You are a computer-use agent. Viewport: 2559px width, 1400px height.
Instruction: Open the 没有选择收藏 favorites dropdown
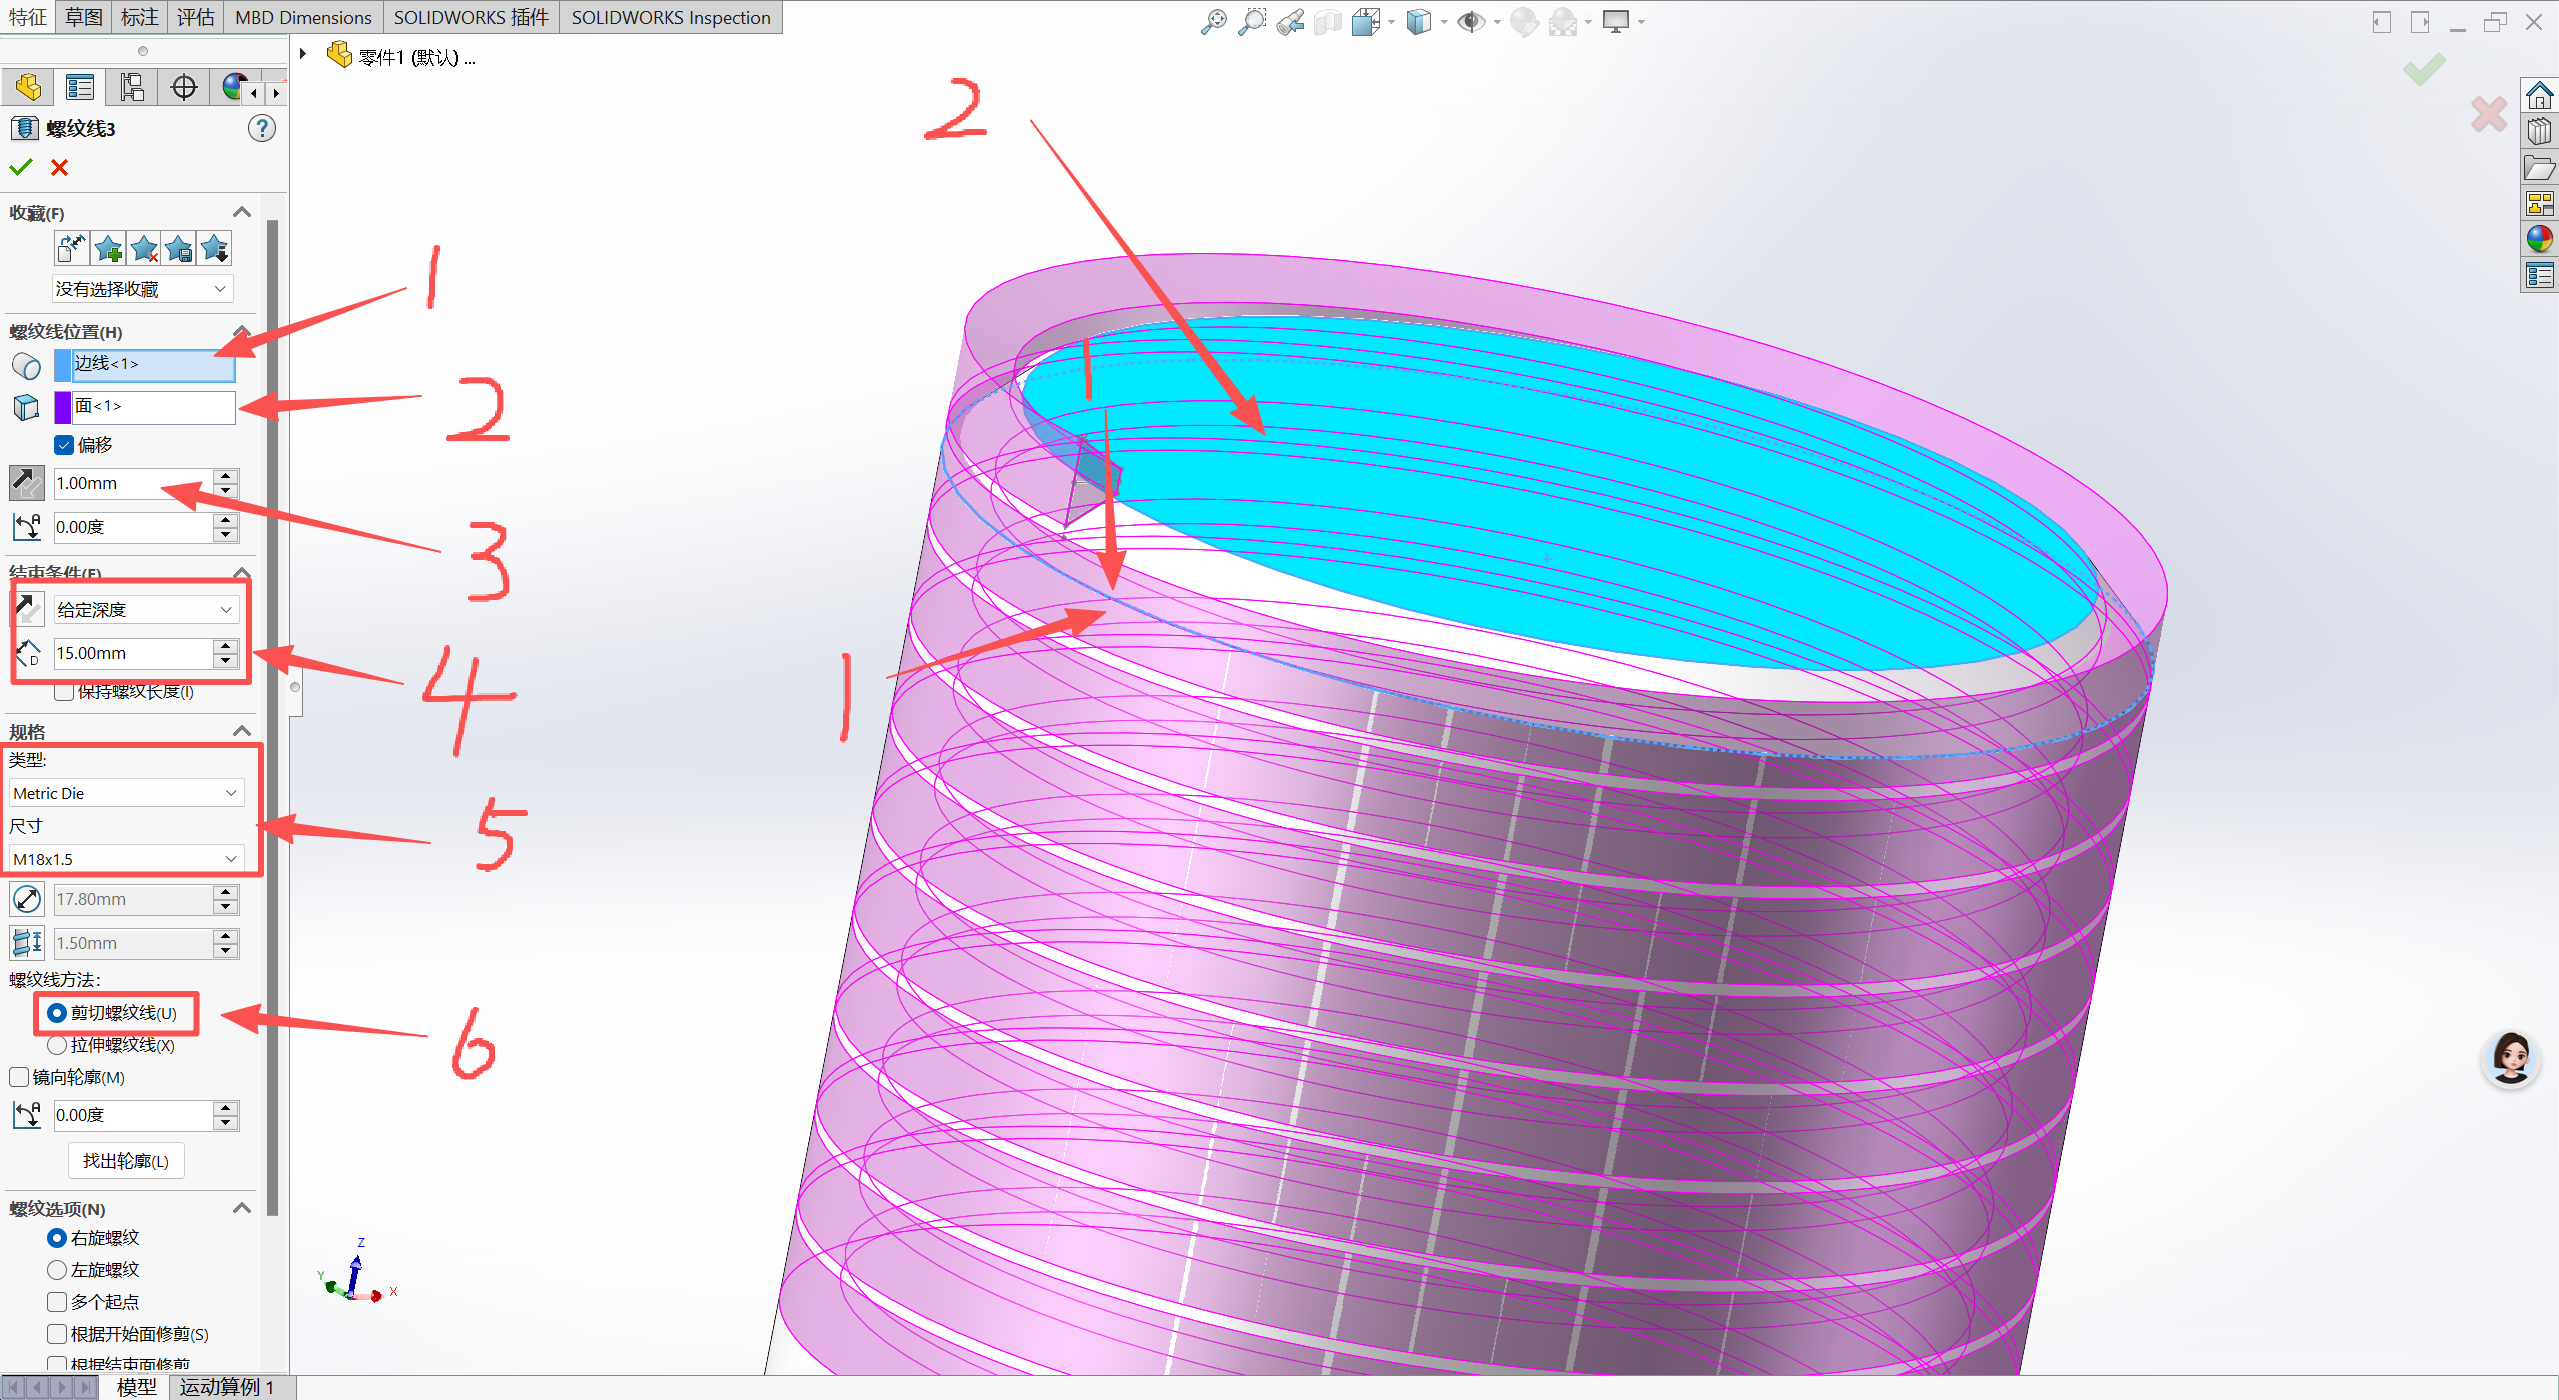tap(143, 289)
